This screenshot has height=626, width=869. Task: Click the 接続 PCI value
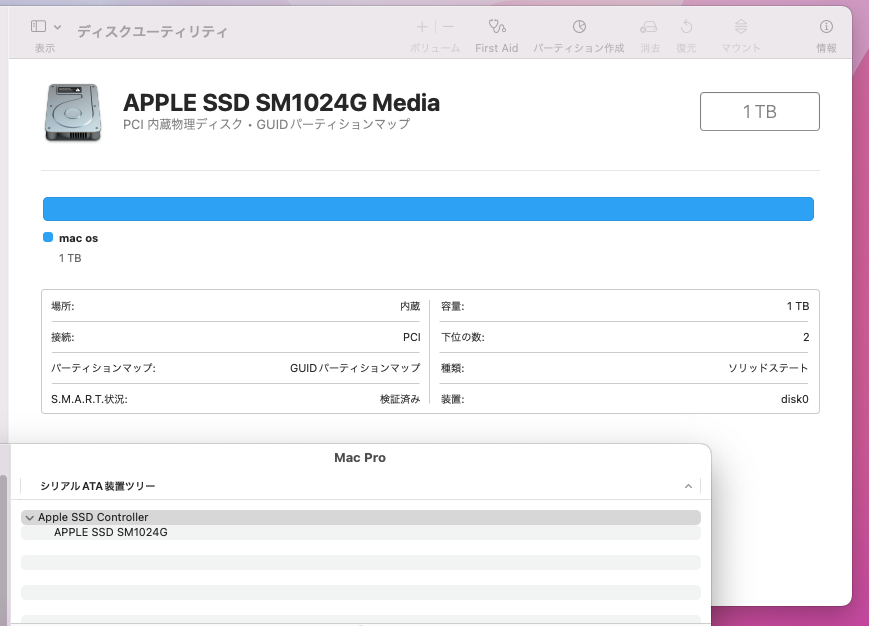(x=412, y=337)
